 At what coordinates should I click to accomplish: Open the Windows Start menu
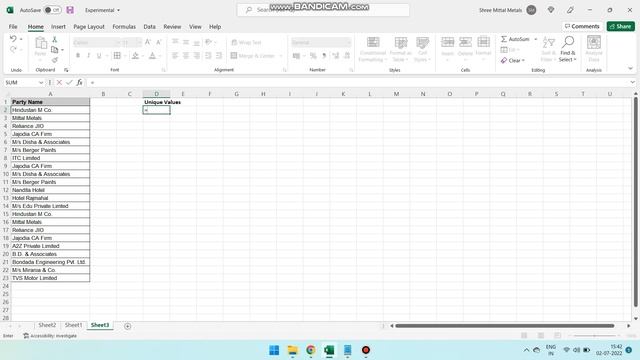click(274, 350)
